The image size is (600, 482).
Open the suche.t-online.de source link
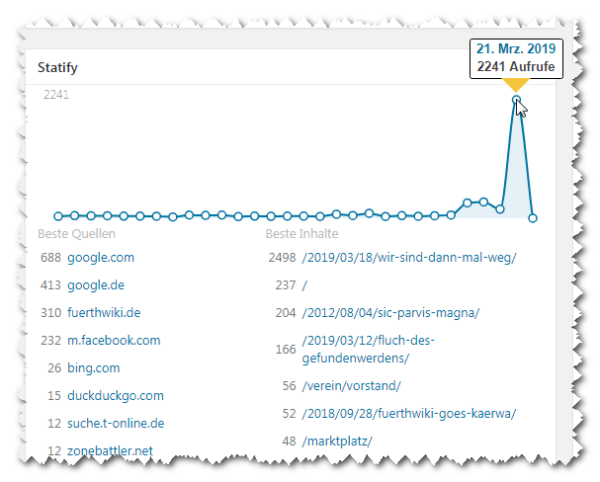coord(116,423)
